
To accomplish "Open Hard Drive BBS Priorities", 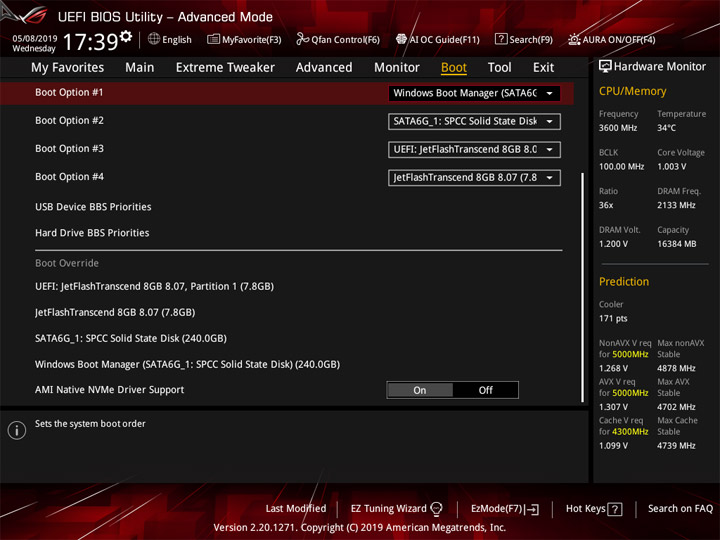I will (92, 233).
